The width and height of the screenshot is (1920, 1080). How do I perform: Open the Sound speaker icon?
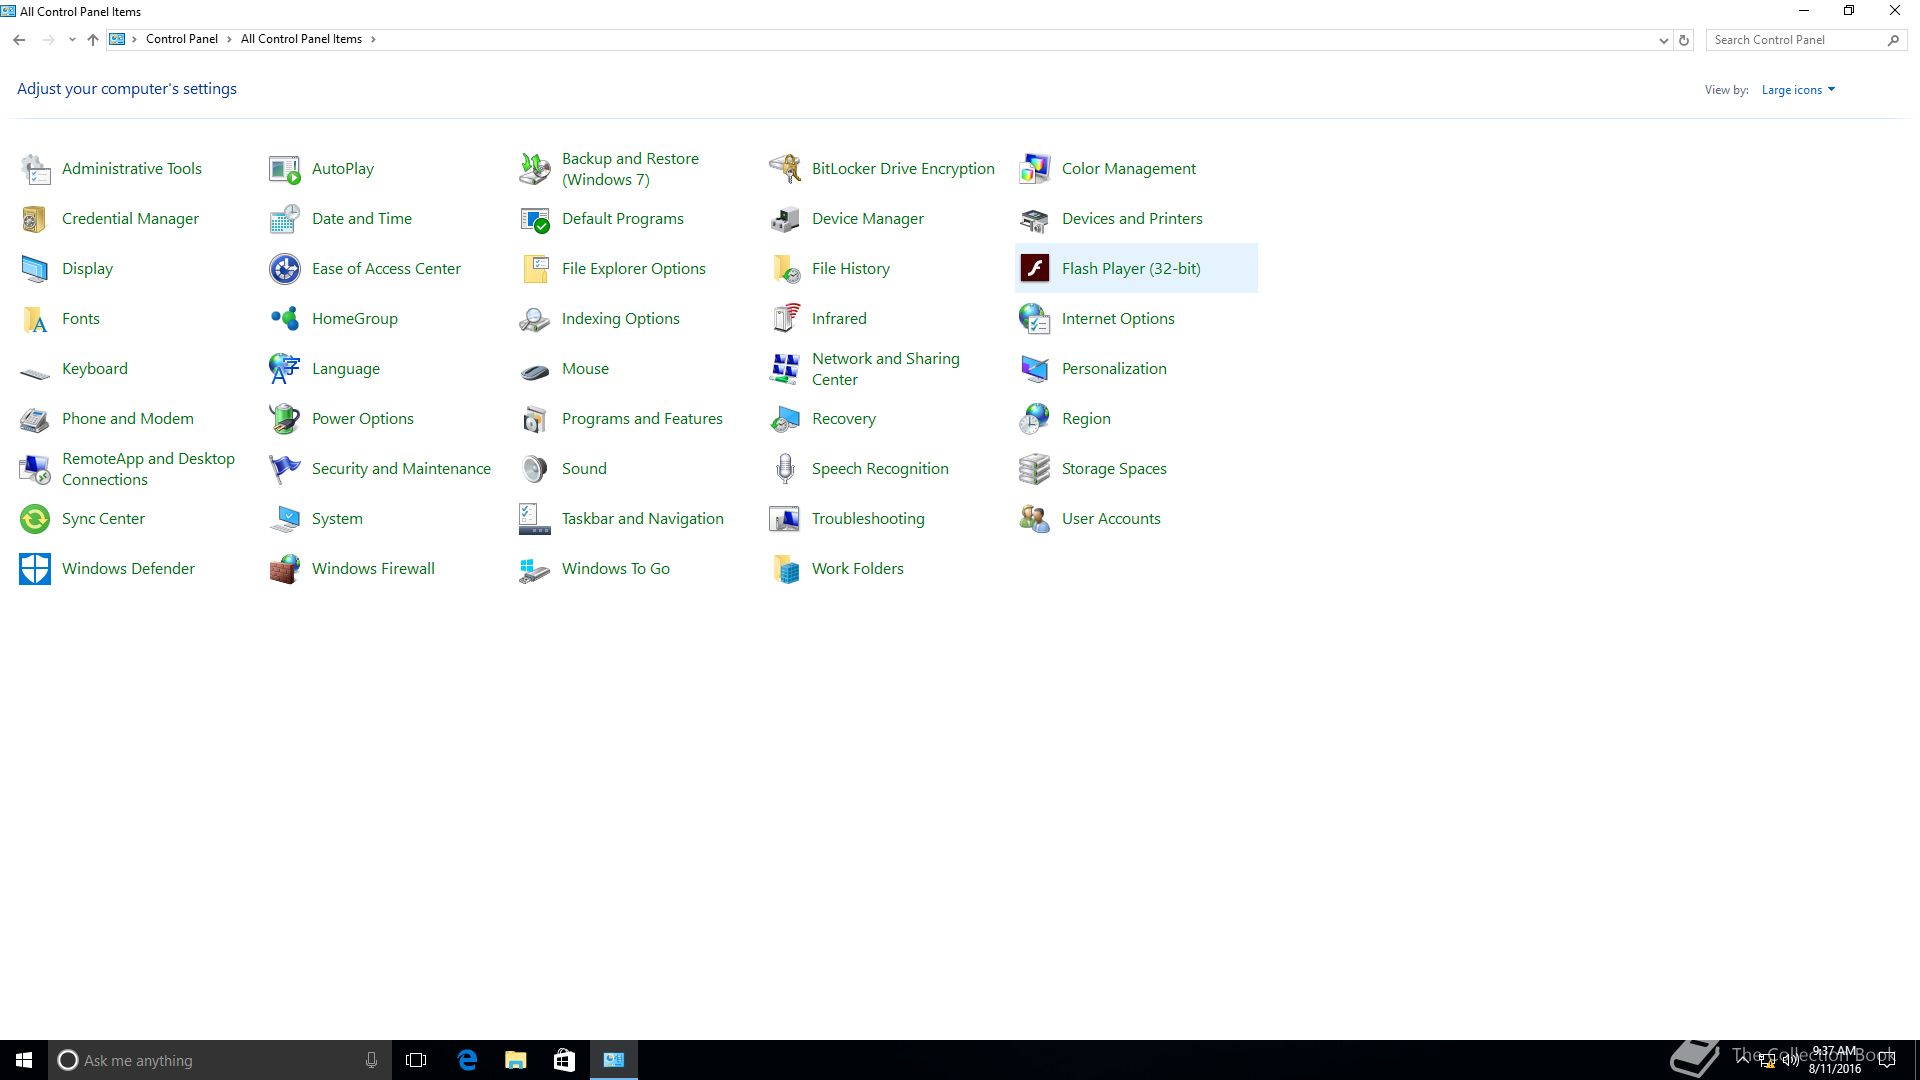(535, 469)
